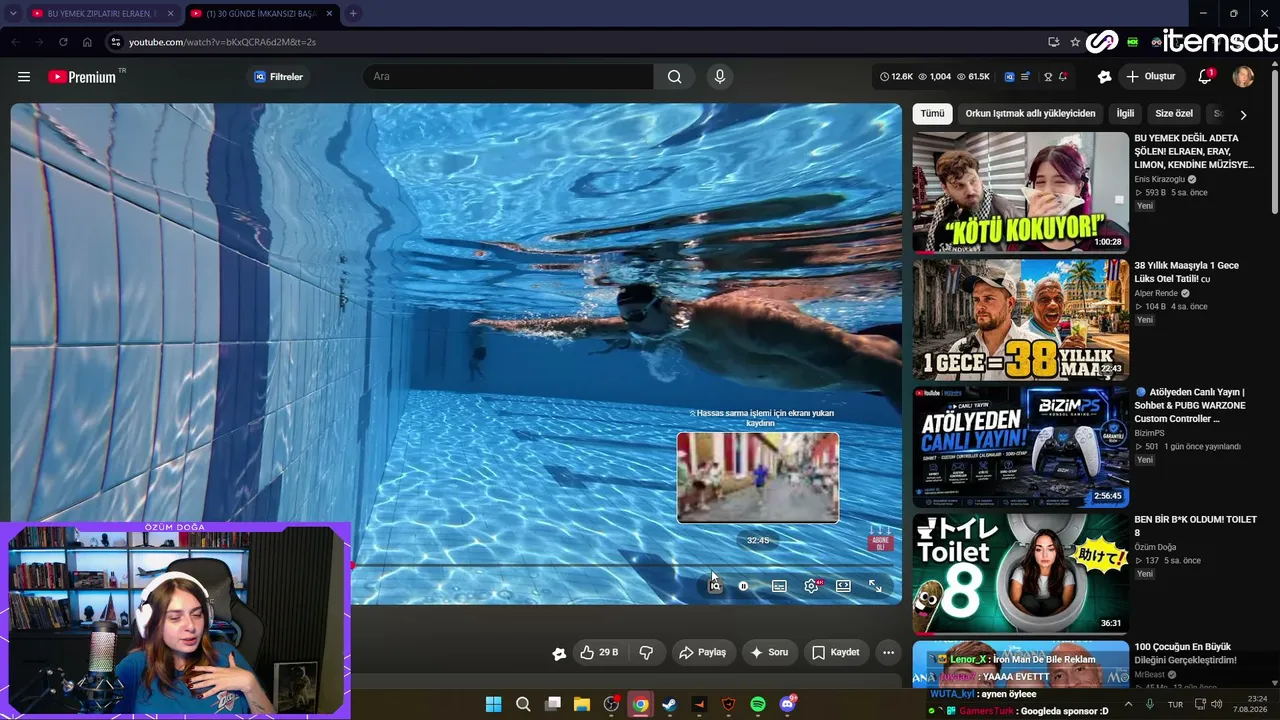1280x720 pixels.
Task: Open the Atölyeden Canlı Yayın thumbnail
Action: point(1020,446)
